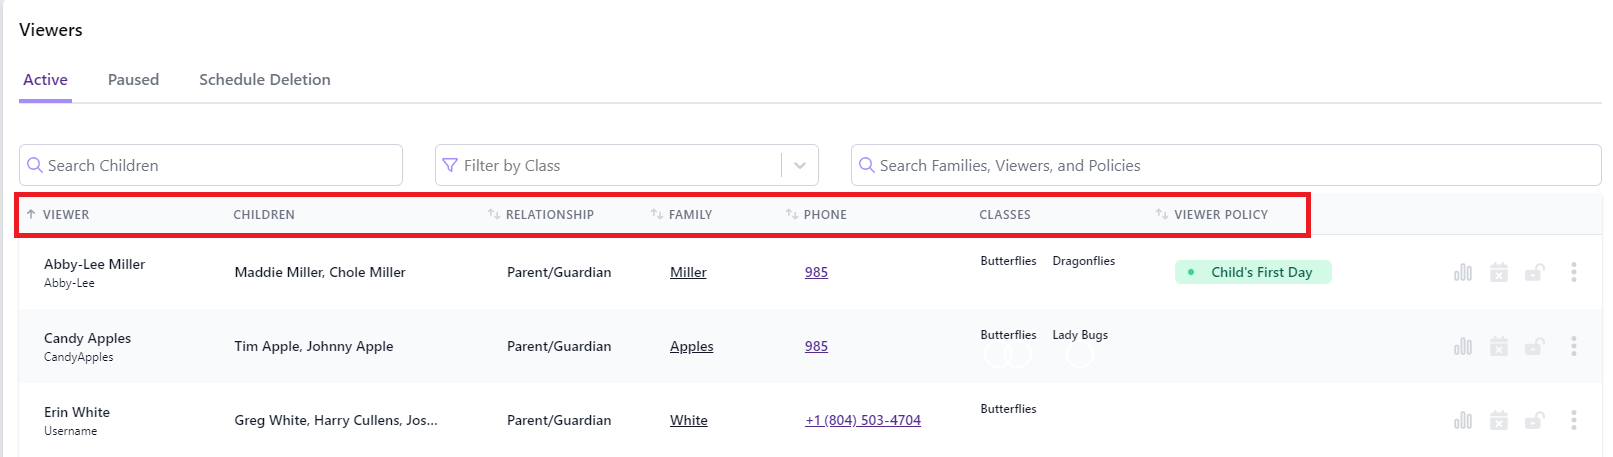Click Lady Bugs class in Candy Apples row
Viewport: 1613px width, 457px height.
click(x=1080, y=335)
